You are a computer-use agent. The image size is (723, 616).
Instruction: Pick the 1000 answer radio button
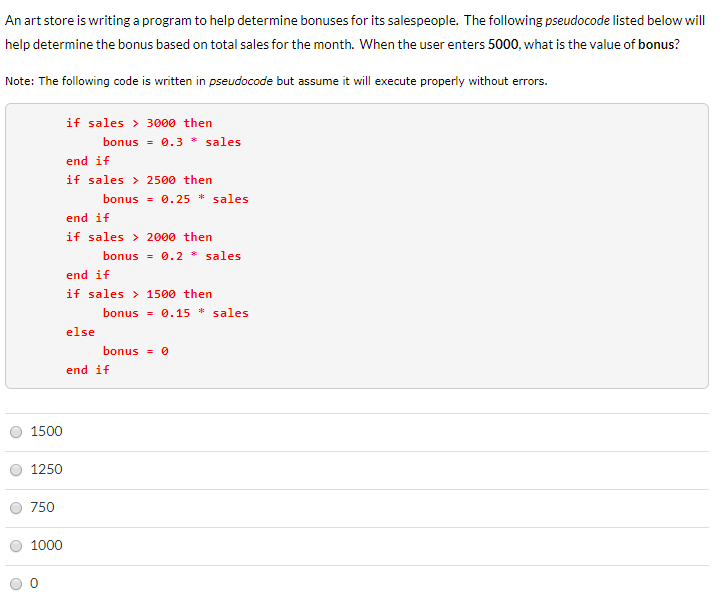click(16, 546)
